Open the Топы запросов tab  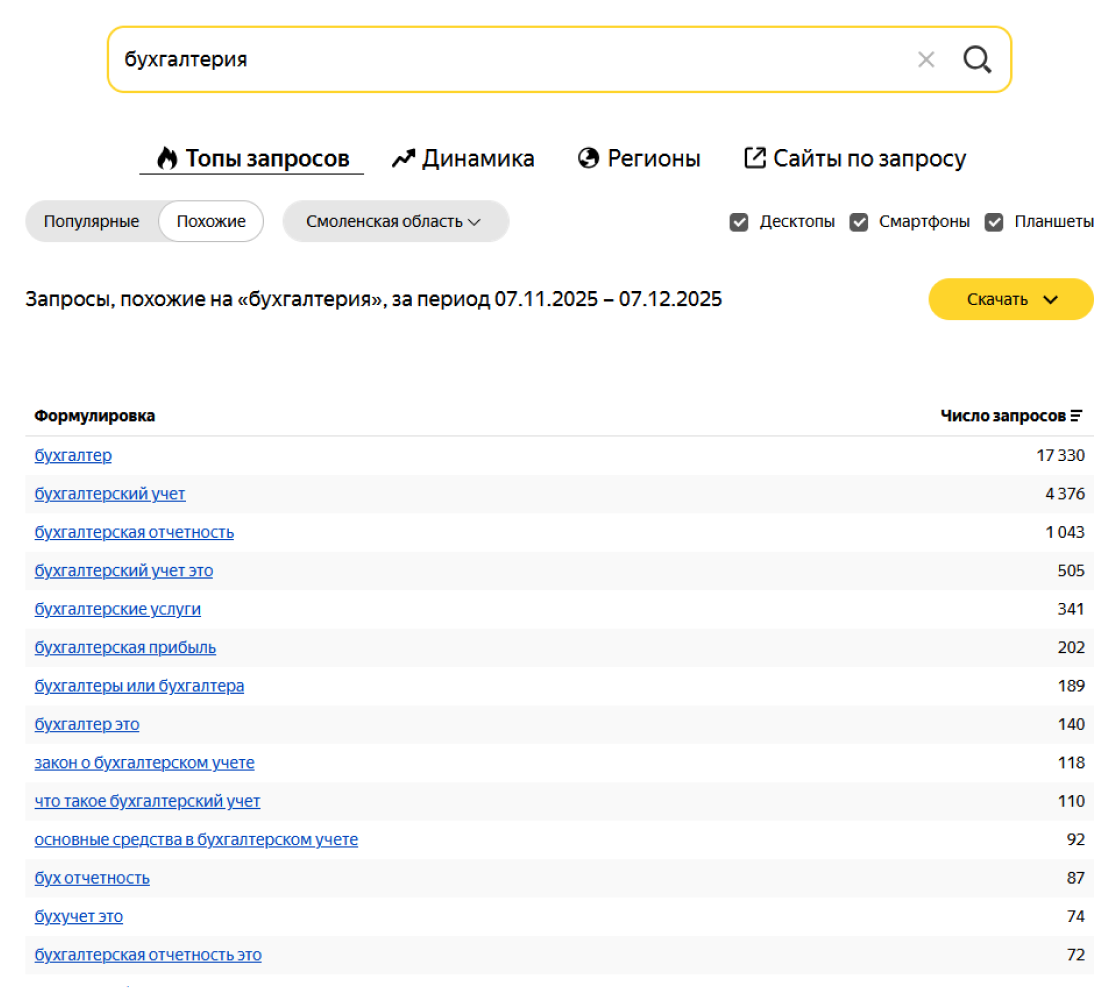tap(252, 158)
